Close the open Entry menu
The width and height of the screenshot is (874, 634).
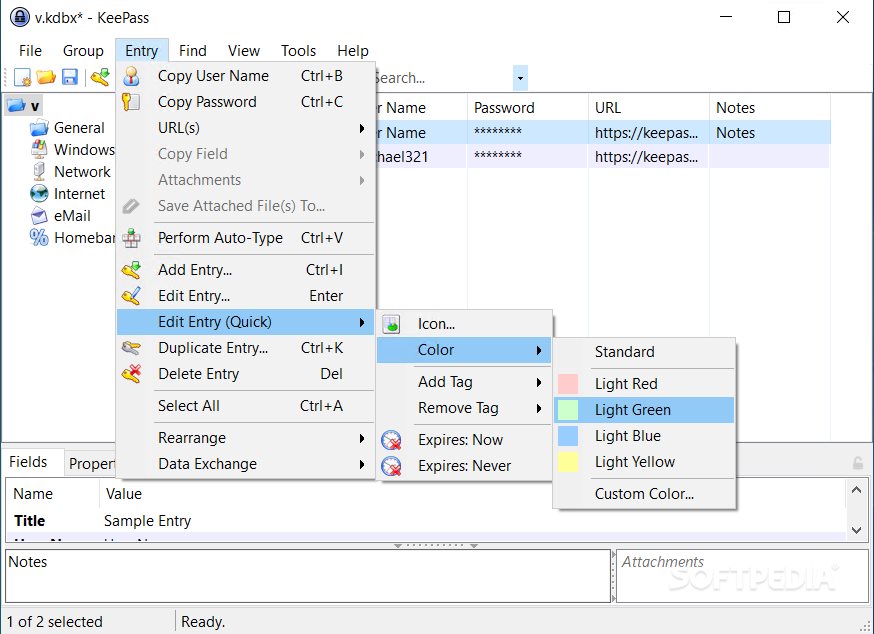pyautogui.click(x=142, y=51)
